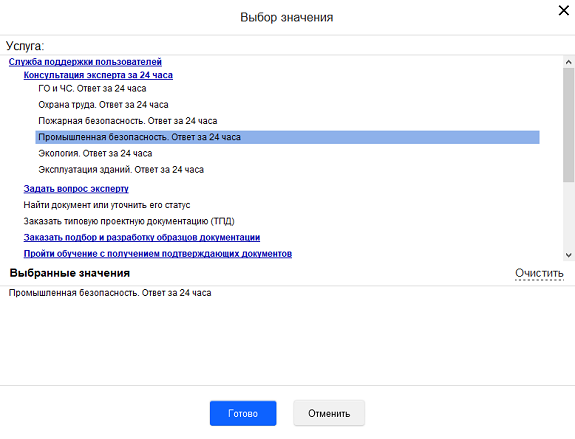Viewport: 575px width, 439px height.
Task: Open Заказать подбор и разработку образцов документации
Action: pyautogui.click(x=142, y=238)
